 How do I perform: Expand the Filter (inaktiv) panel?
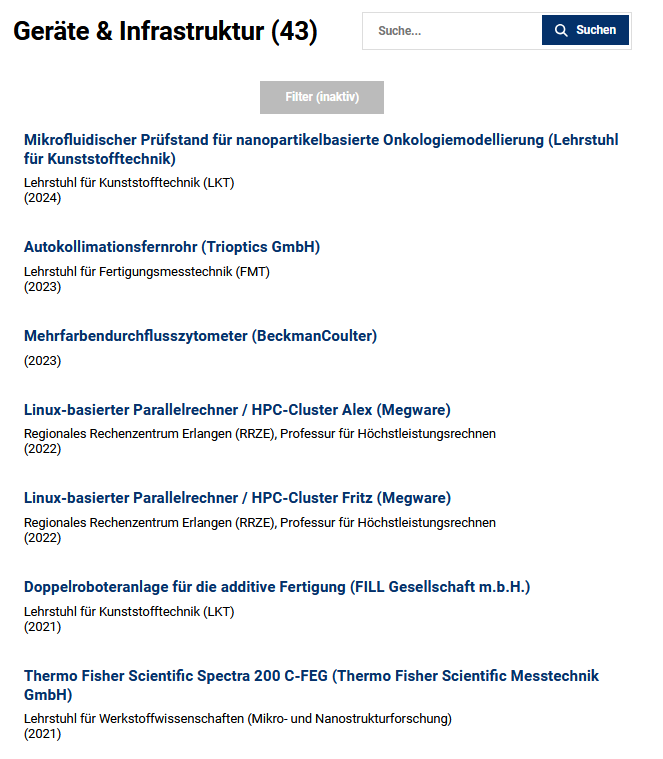321,97
